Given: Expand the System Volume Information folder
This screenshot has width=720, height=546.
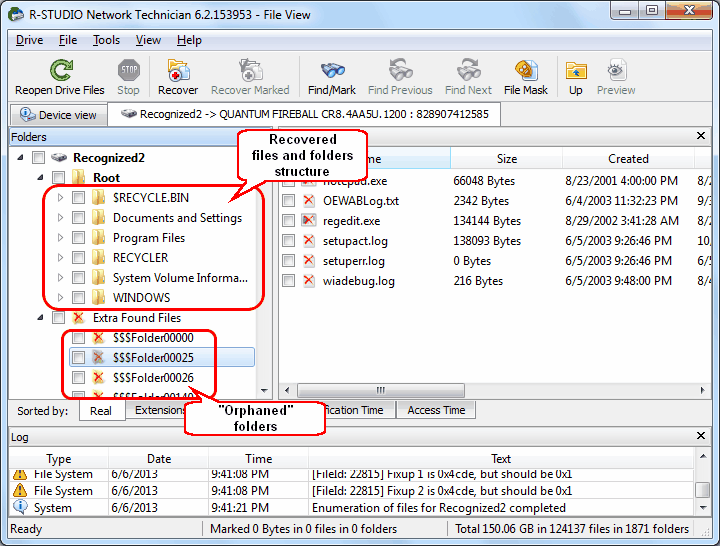Looking at the screenshot, I should coord(60,277).
